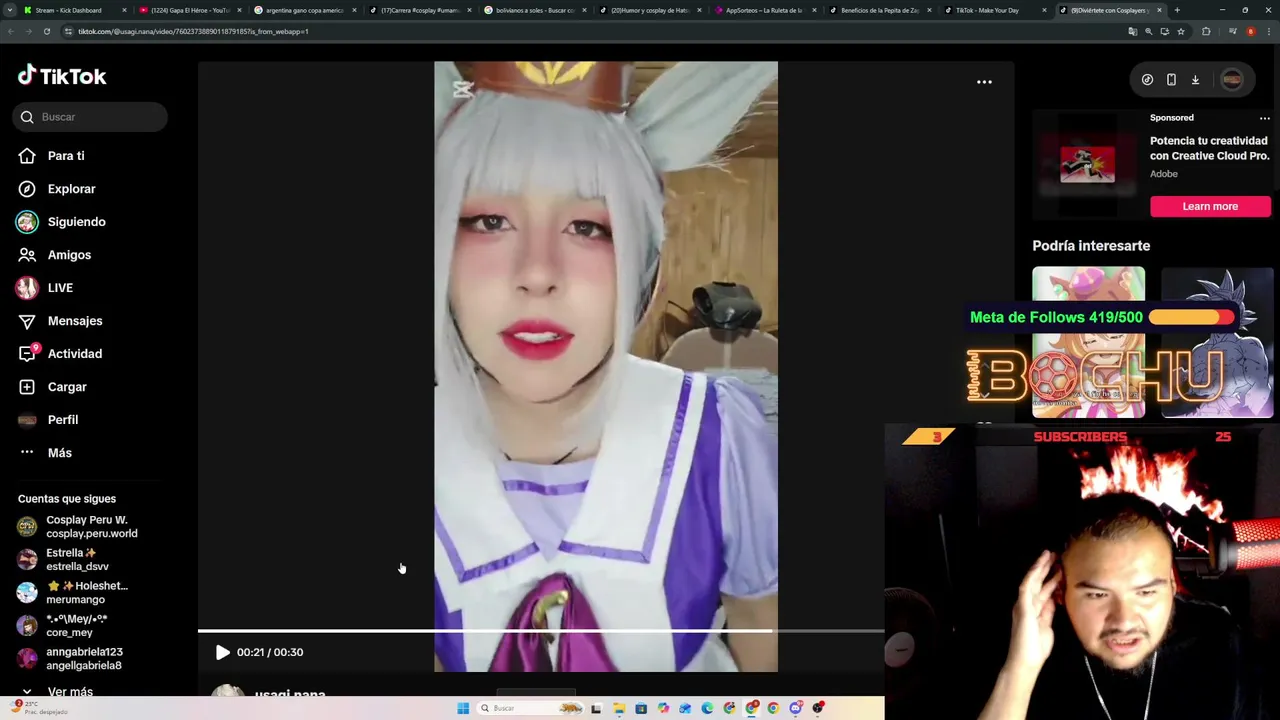Image resolution: width=1280 pixels, height=720 pixels.
Task: Open the download app arrow icon
Action: [x=1195, y=80]
